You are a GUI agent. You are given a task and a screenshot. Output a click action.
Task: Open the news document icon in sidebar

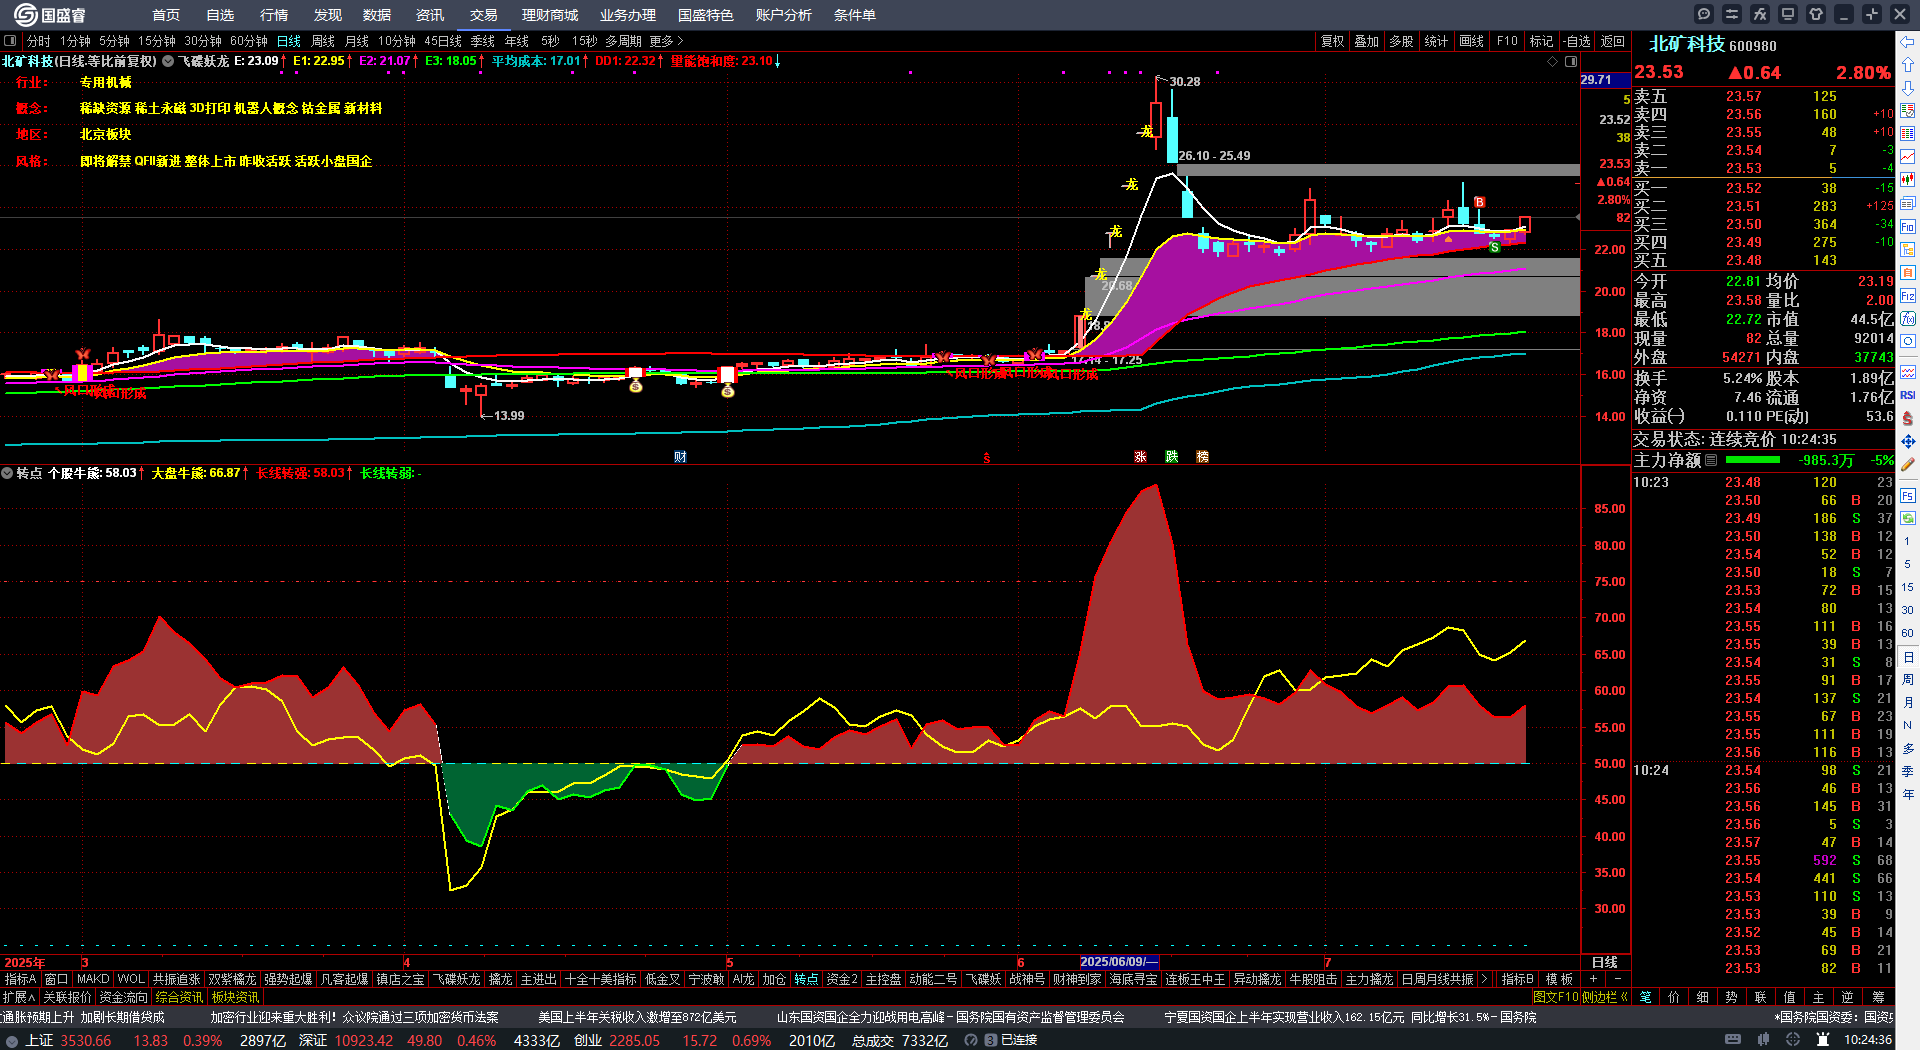(x=1908, y=203)
